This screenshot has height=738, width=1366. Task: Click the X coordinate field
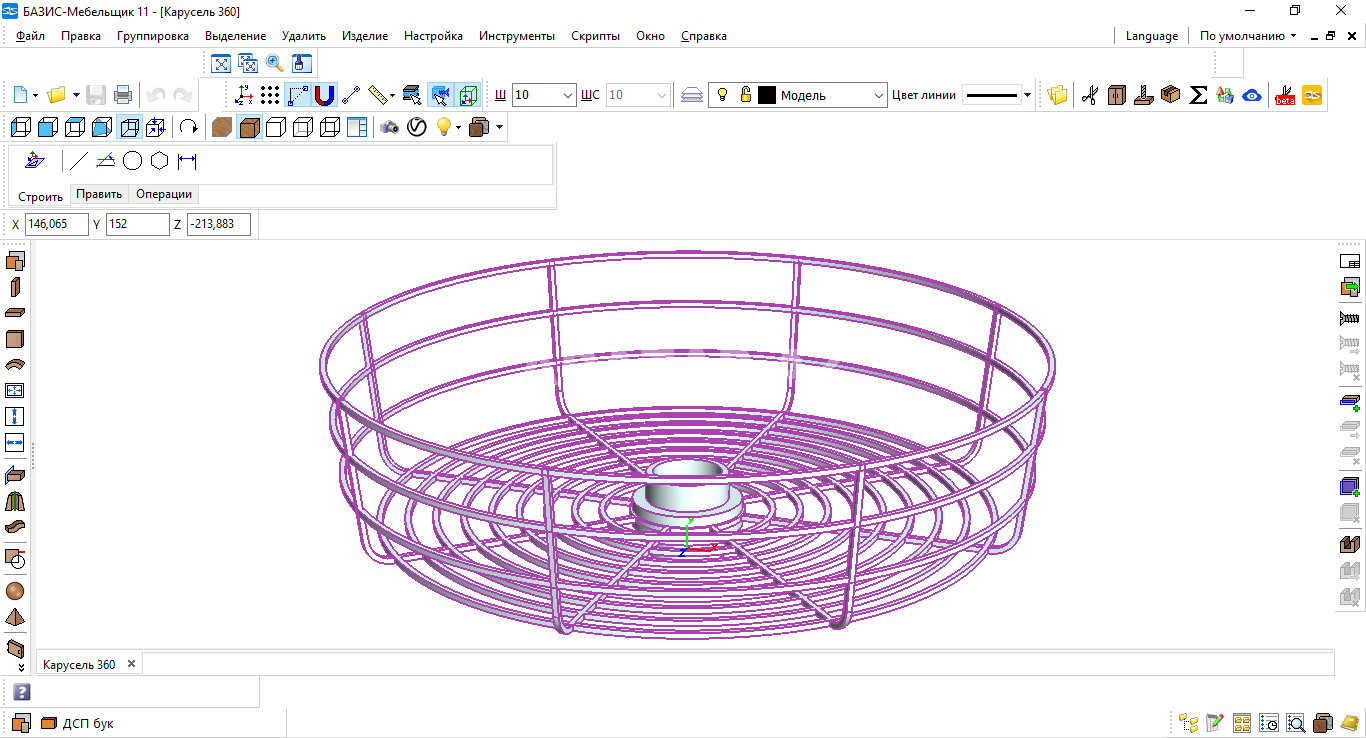57,224
